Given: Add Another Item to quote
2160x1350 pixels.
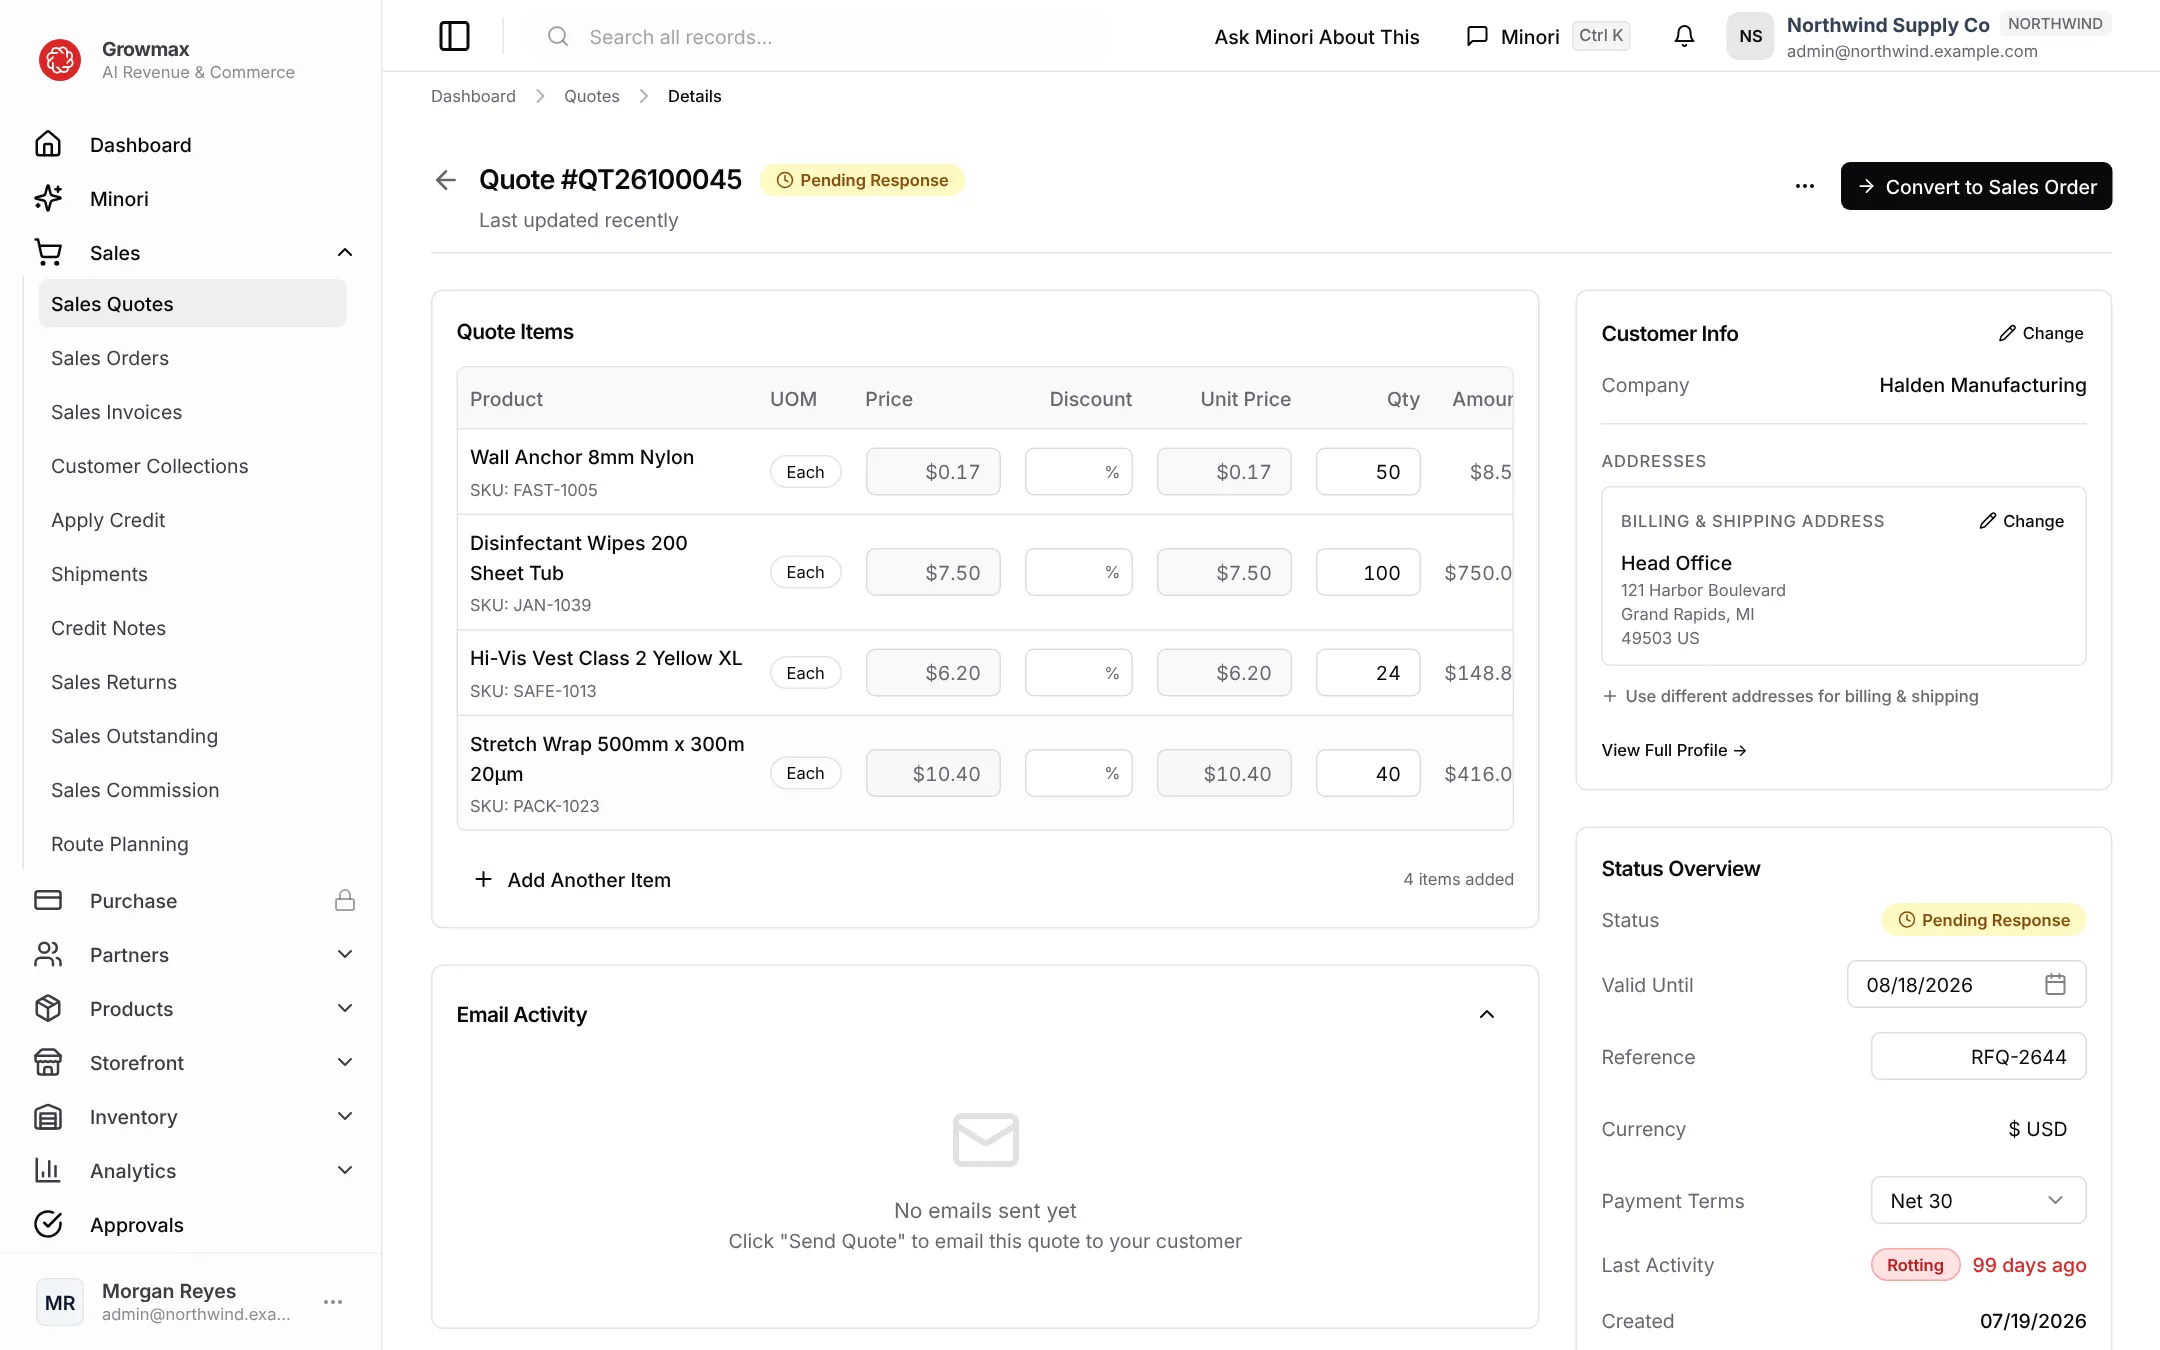Looking at the screenshot, I should click(x=572, y=879).
